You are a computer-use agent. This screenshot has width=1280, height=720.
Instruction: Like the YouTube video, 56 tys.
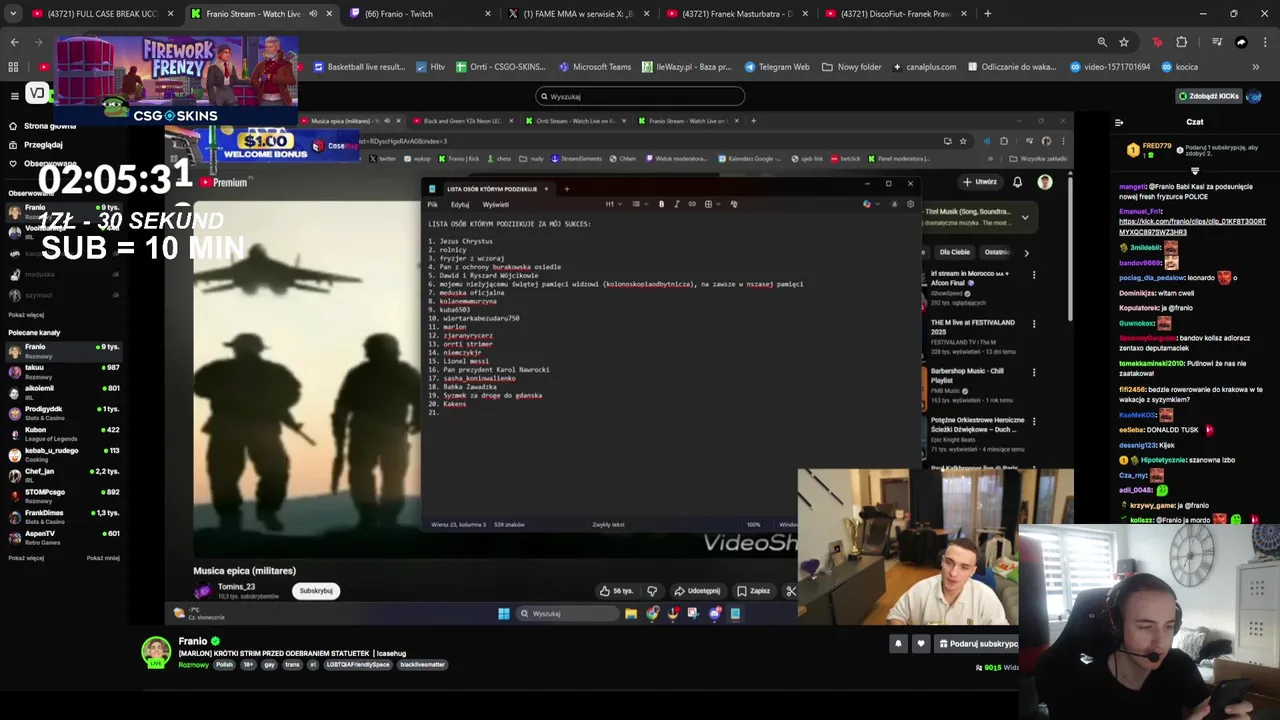pos(617,591)
